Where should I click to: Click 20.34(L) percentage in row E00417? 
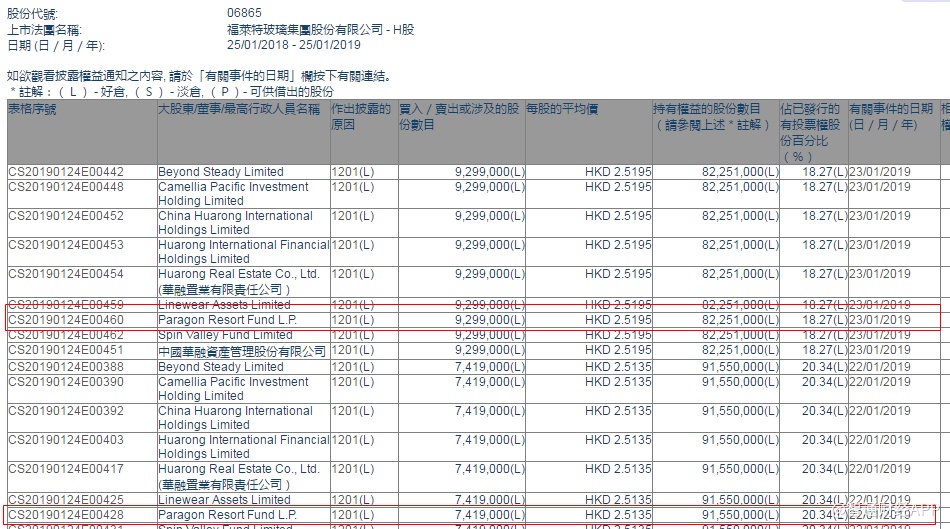click(x=825, y=470)
